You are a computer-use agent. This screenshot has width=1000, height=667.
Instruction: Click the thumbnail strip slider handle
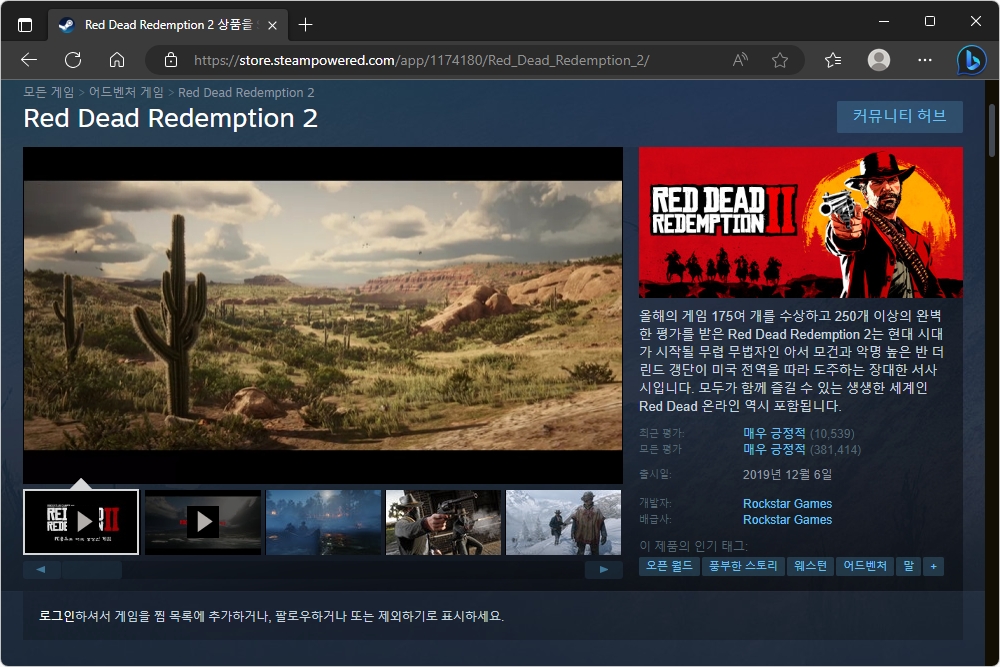[x=92, y=569]
